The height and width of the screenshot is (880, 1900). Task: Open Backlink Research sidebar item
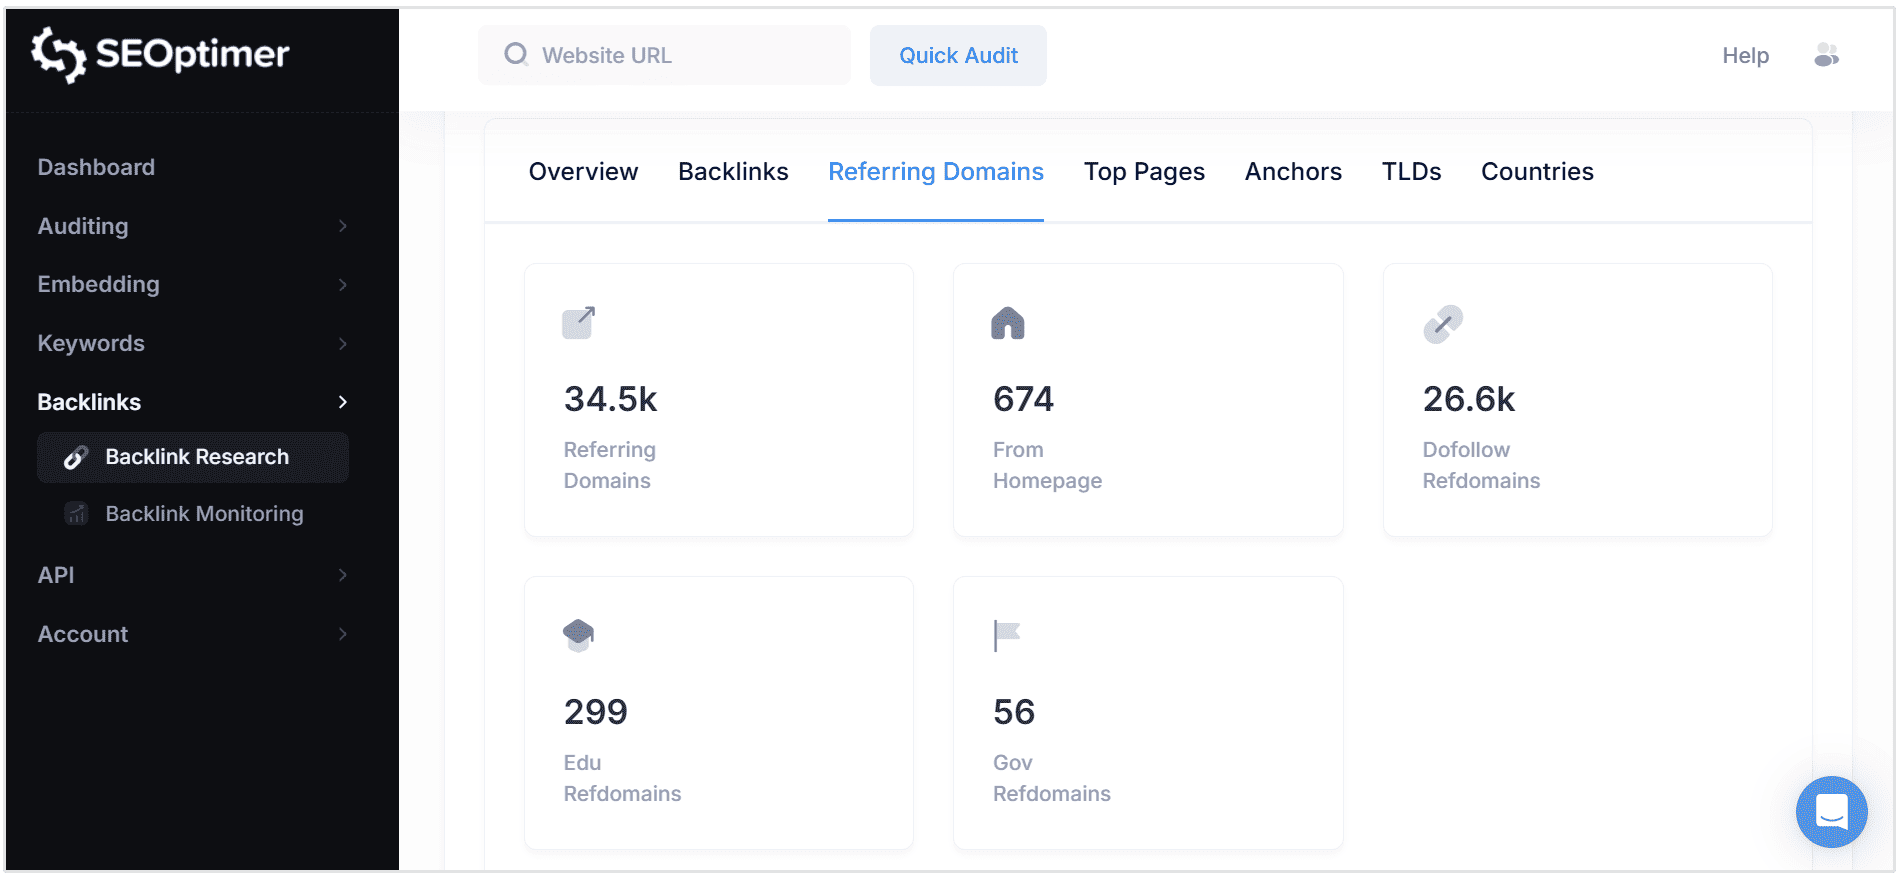pos(193,457)
